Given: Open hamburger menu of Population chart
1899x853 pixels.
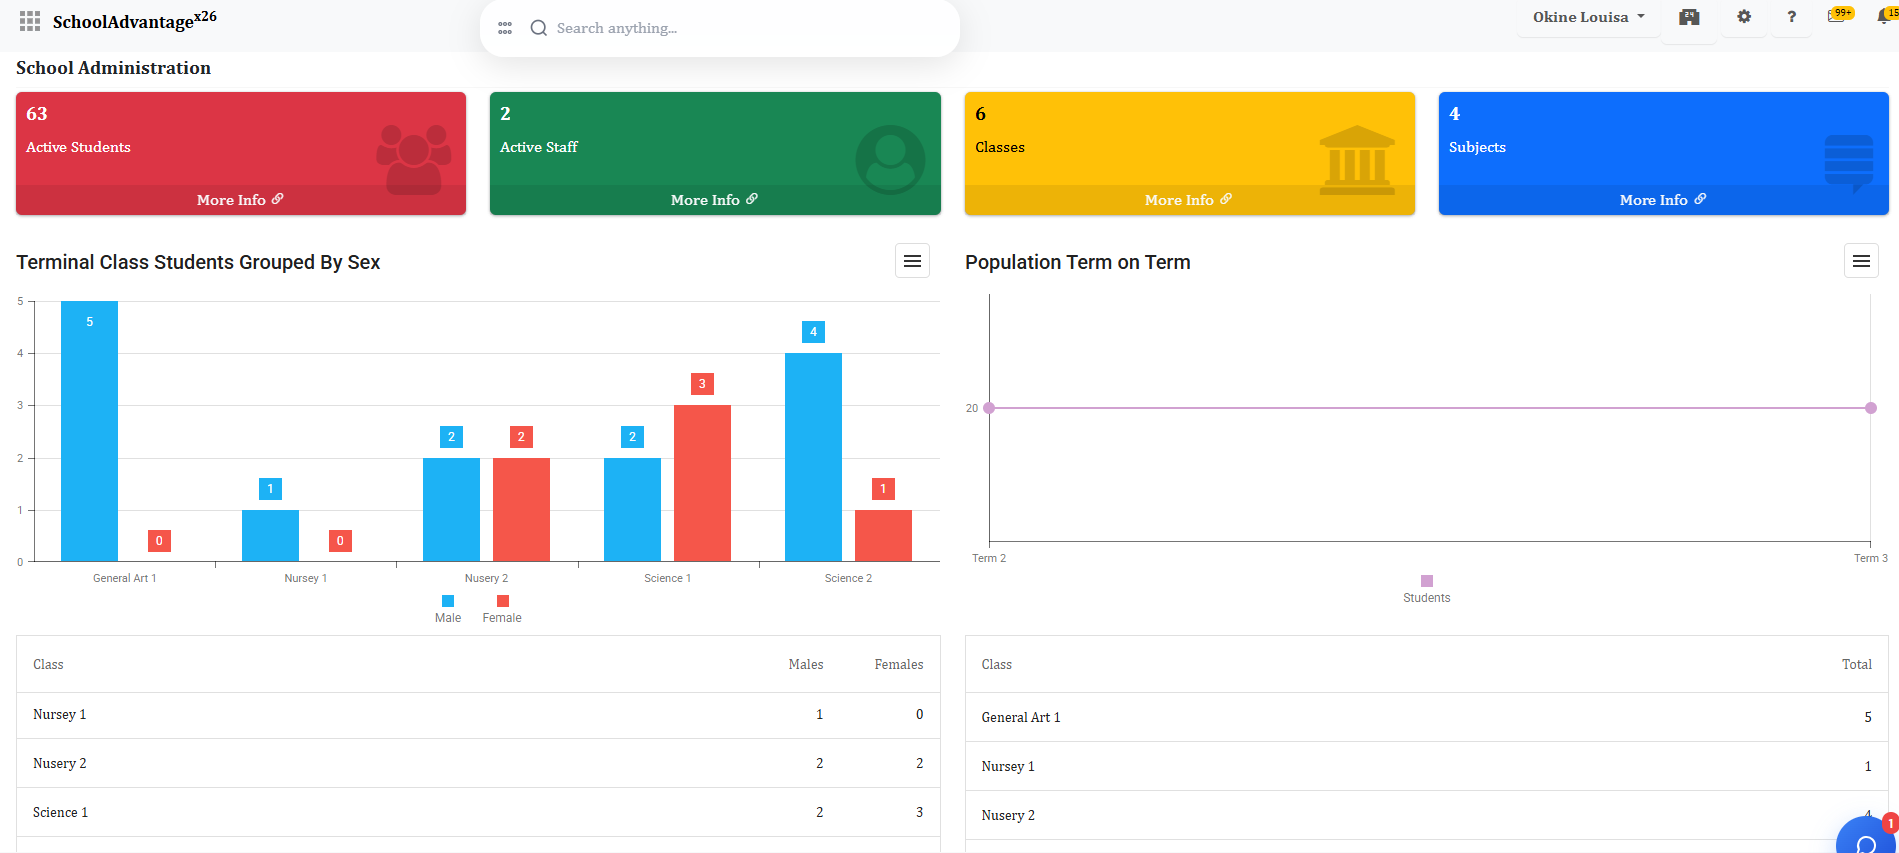Looking at the screenshot, I should [1861, 261].
